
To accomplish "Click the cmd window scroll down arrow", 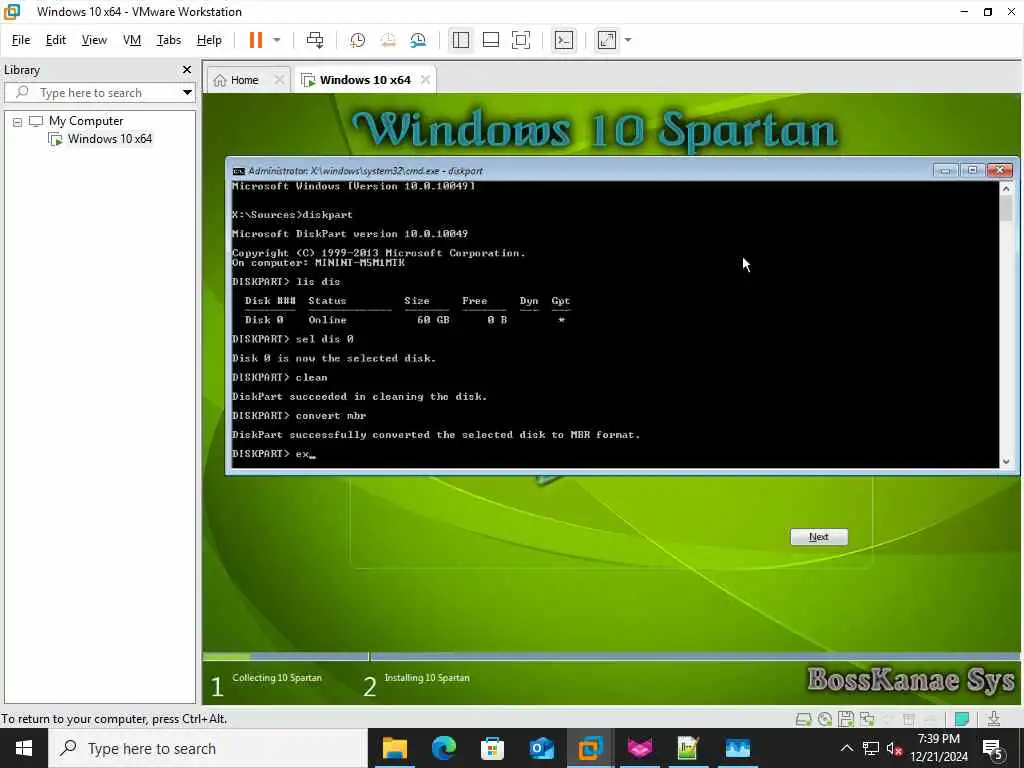I will (x=1006, y=461).
